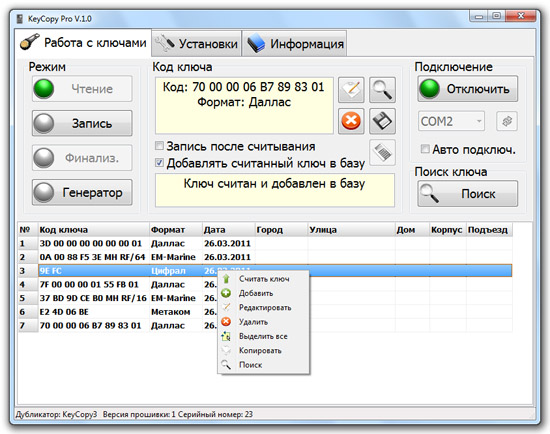Open the Информация tab
This screenshot has height=434, width=550.
pos(295,44)
